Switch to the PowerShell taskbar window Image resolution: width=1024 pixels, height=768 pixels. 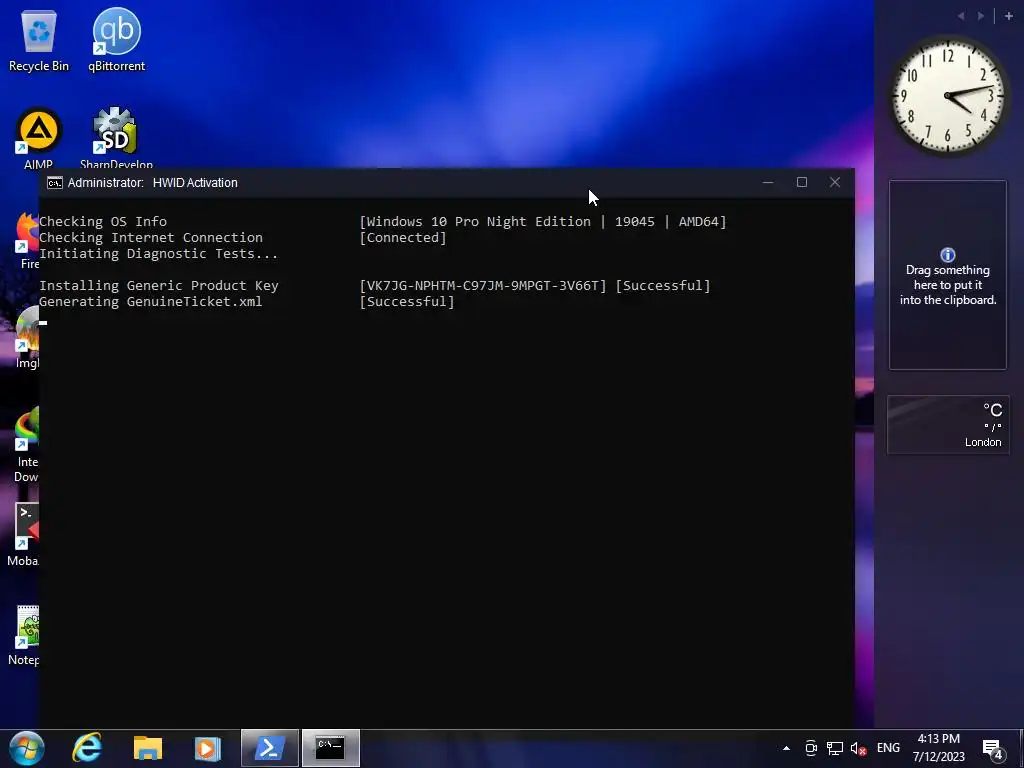point(270,748)
